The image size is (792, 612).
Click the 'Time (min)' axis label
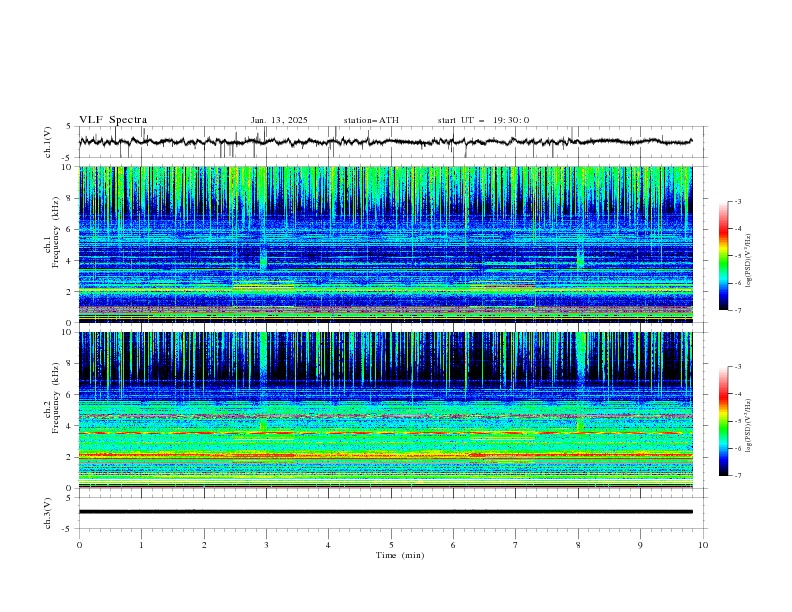coord(400,555)
